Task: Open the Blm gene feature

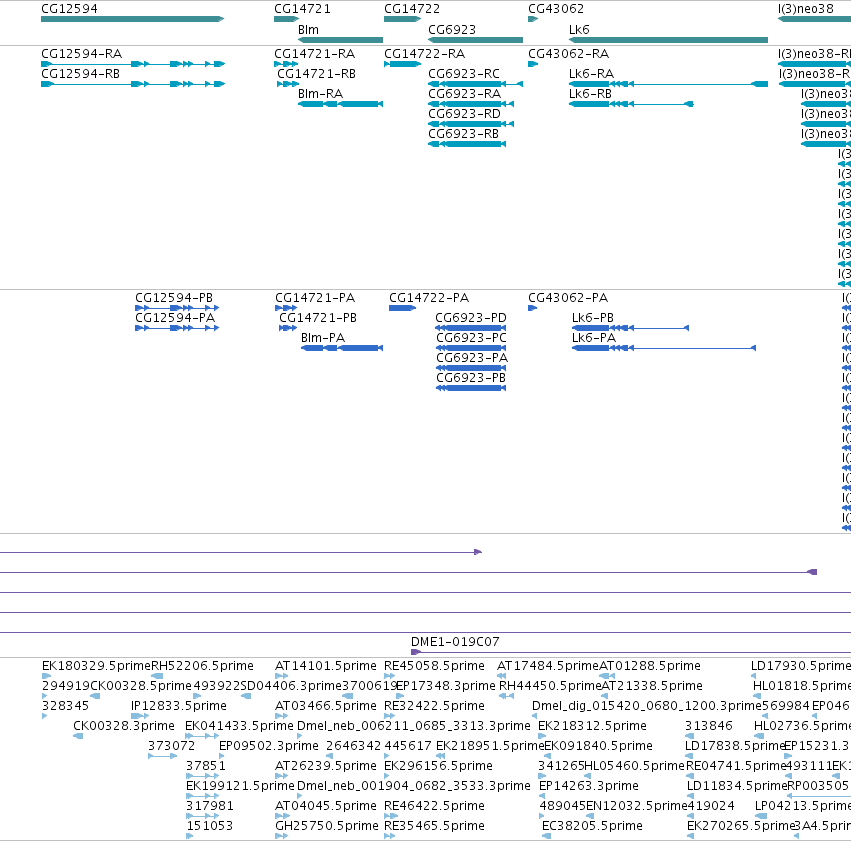Action: click(340, 40)
